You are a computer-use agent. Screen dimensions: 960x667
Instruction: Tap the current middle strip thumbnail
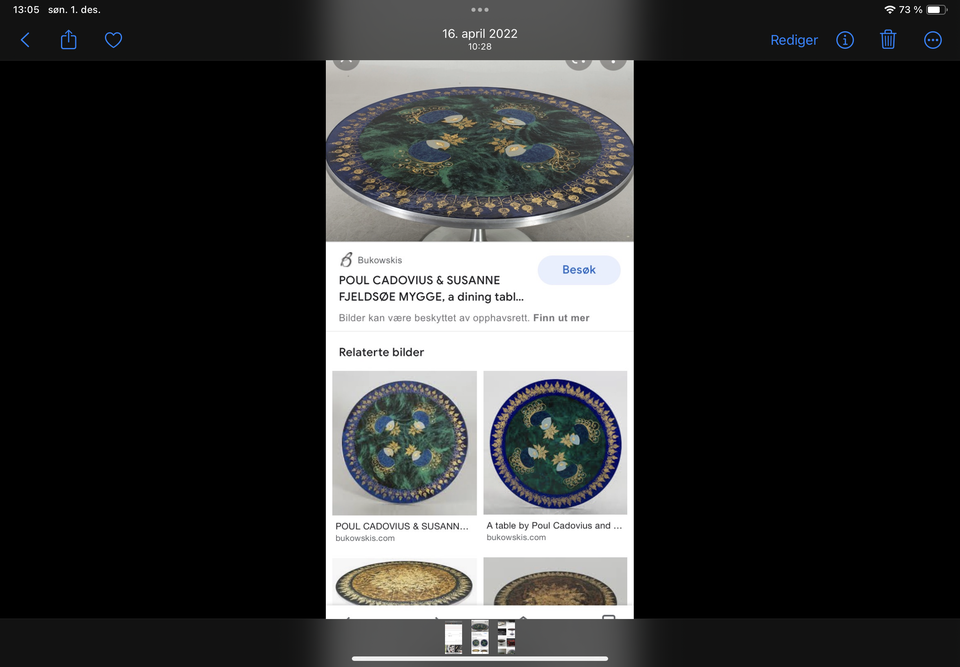point(480,637)
